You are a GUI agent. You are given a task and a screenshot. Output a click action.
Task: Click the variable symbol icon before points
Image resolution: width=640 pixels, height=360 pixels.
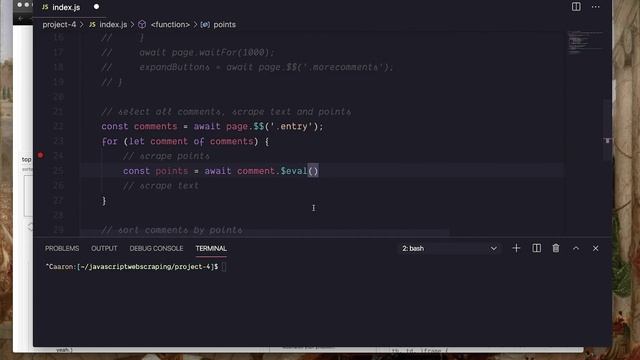[205, 24]
